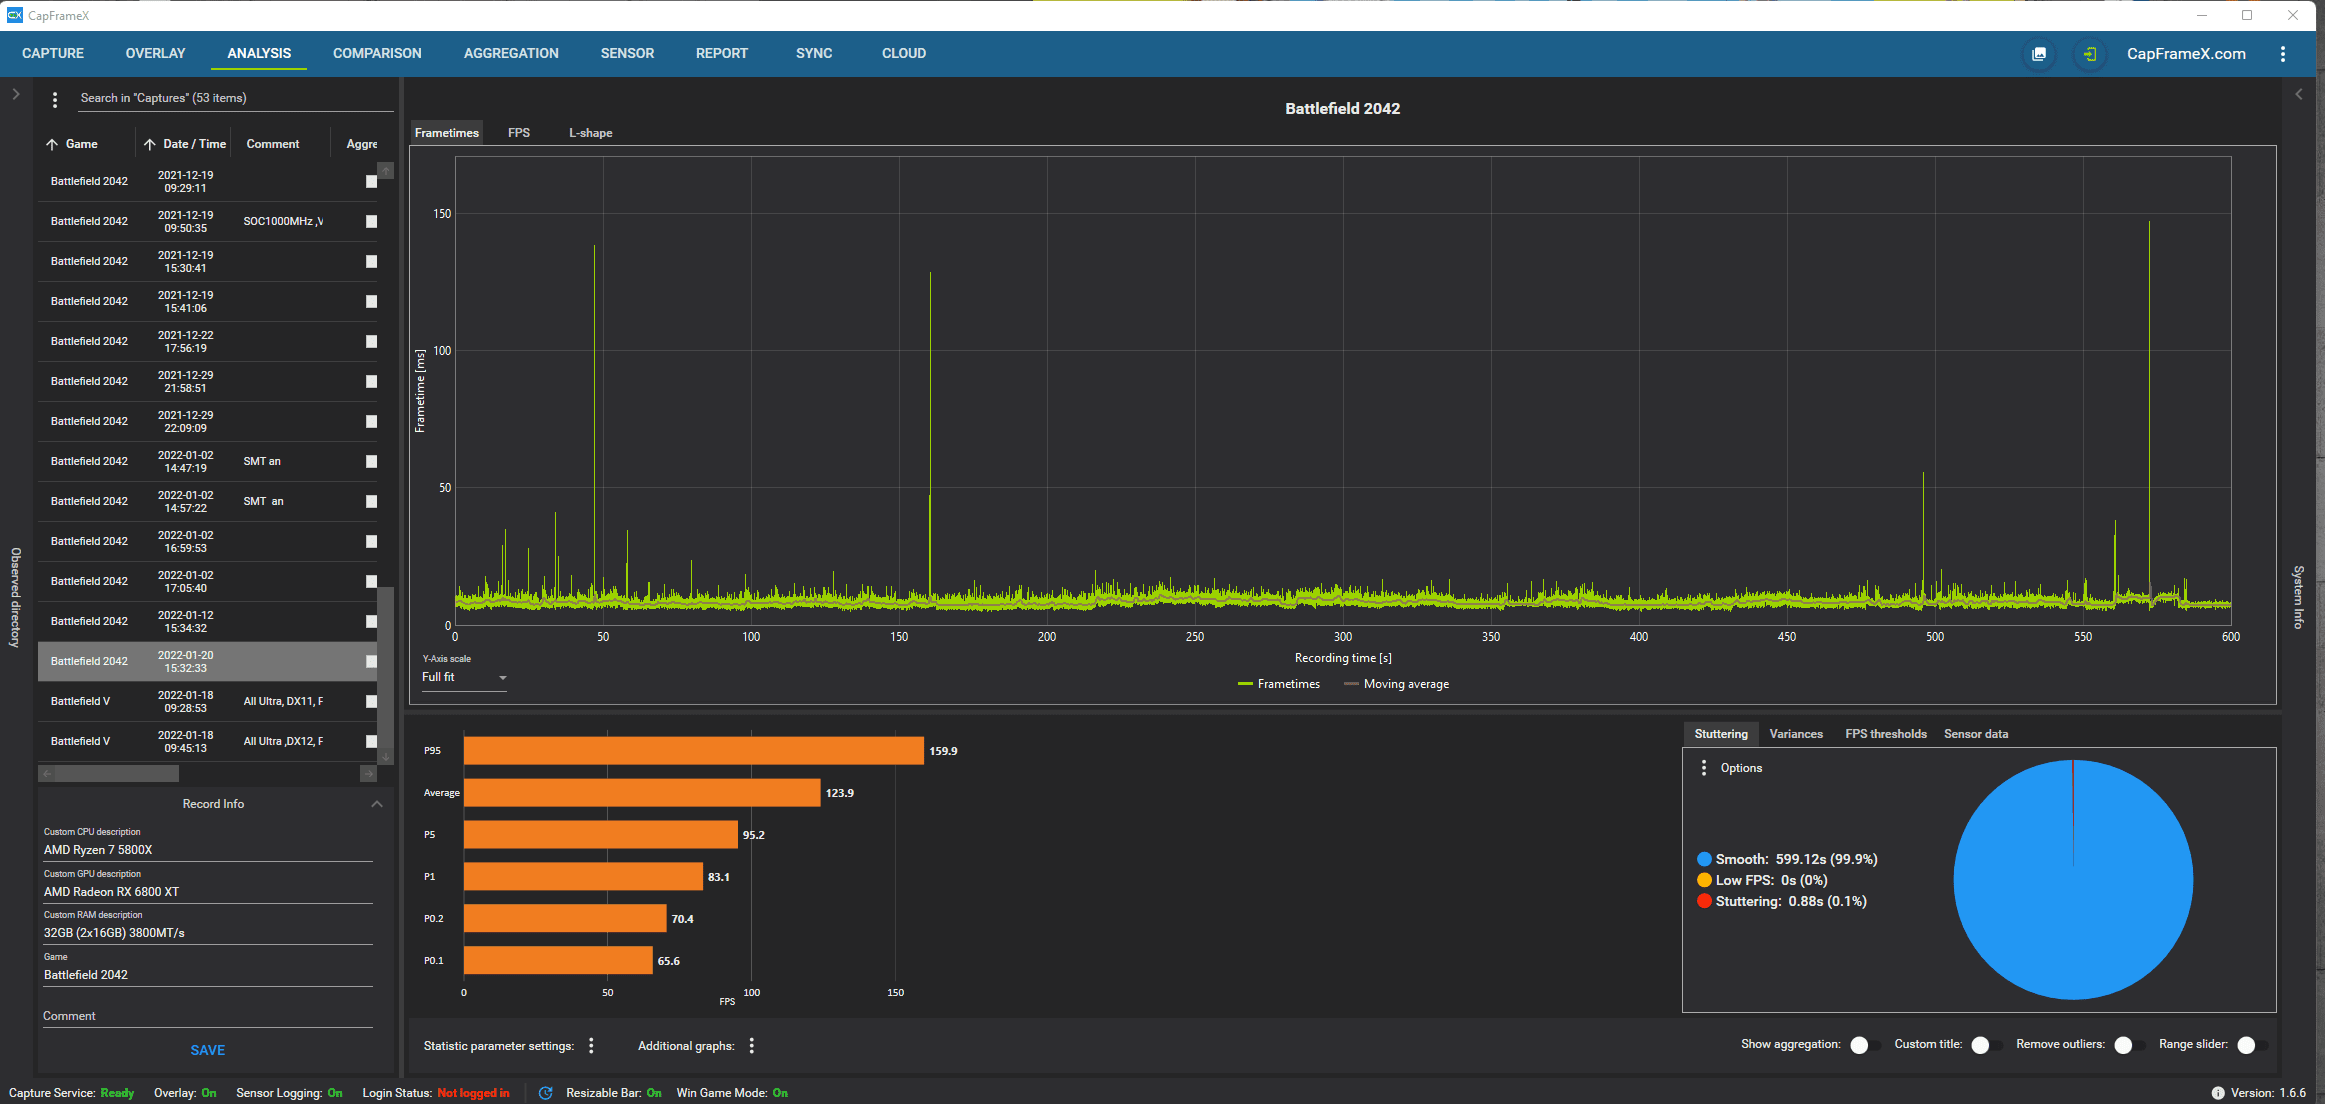Switch to the COMPARISON tab
2325x1104 pixels.
click(x=377, y=54)
